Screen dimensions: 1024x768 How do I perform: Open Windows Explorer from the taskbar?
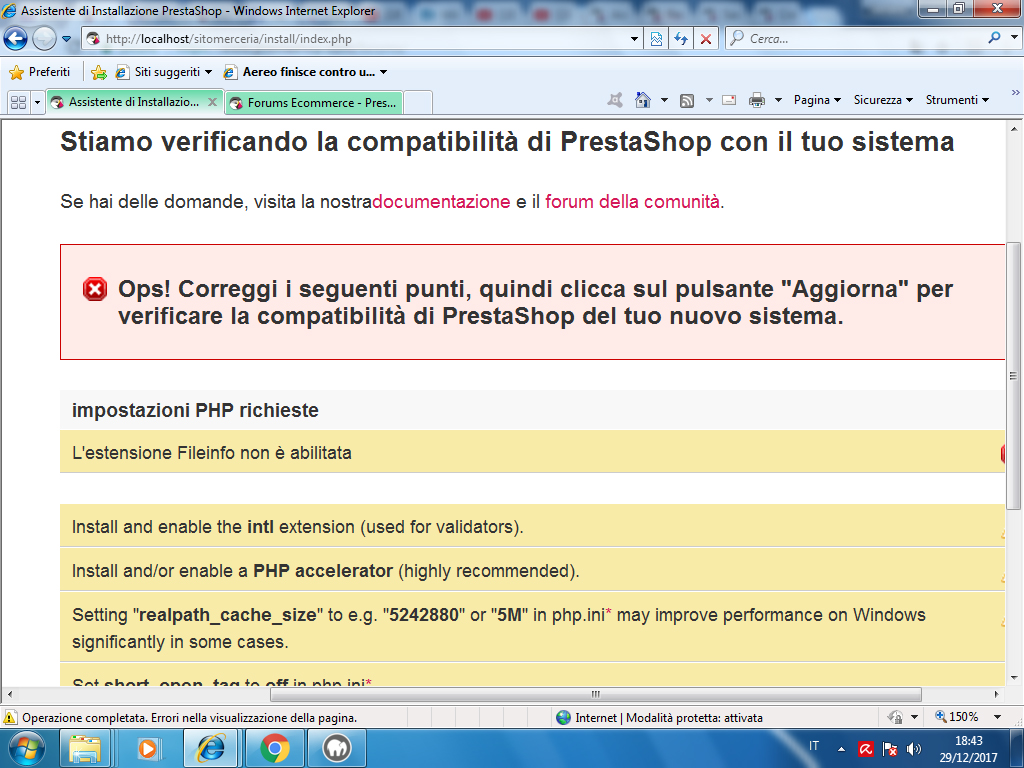[x=85, y=748]
